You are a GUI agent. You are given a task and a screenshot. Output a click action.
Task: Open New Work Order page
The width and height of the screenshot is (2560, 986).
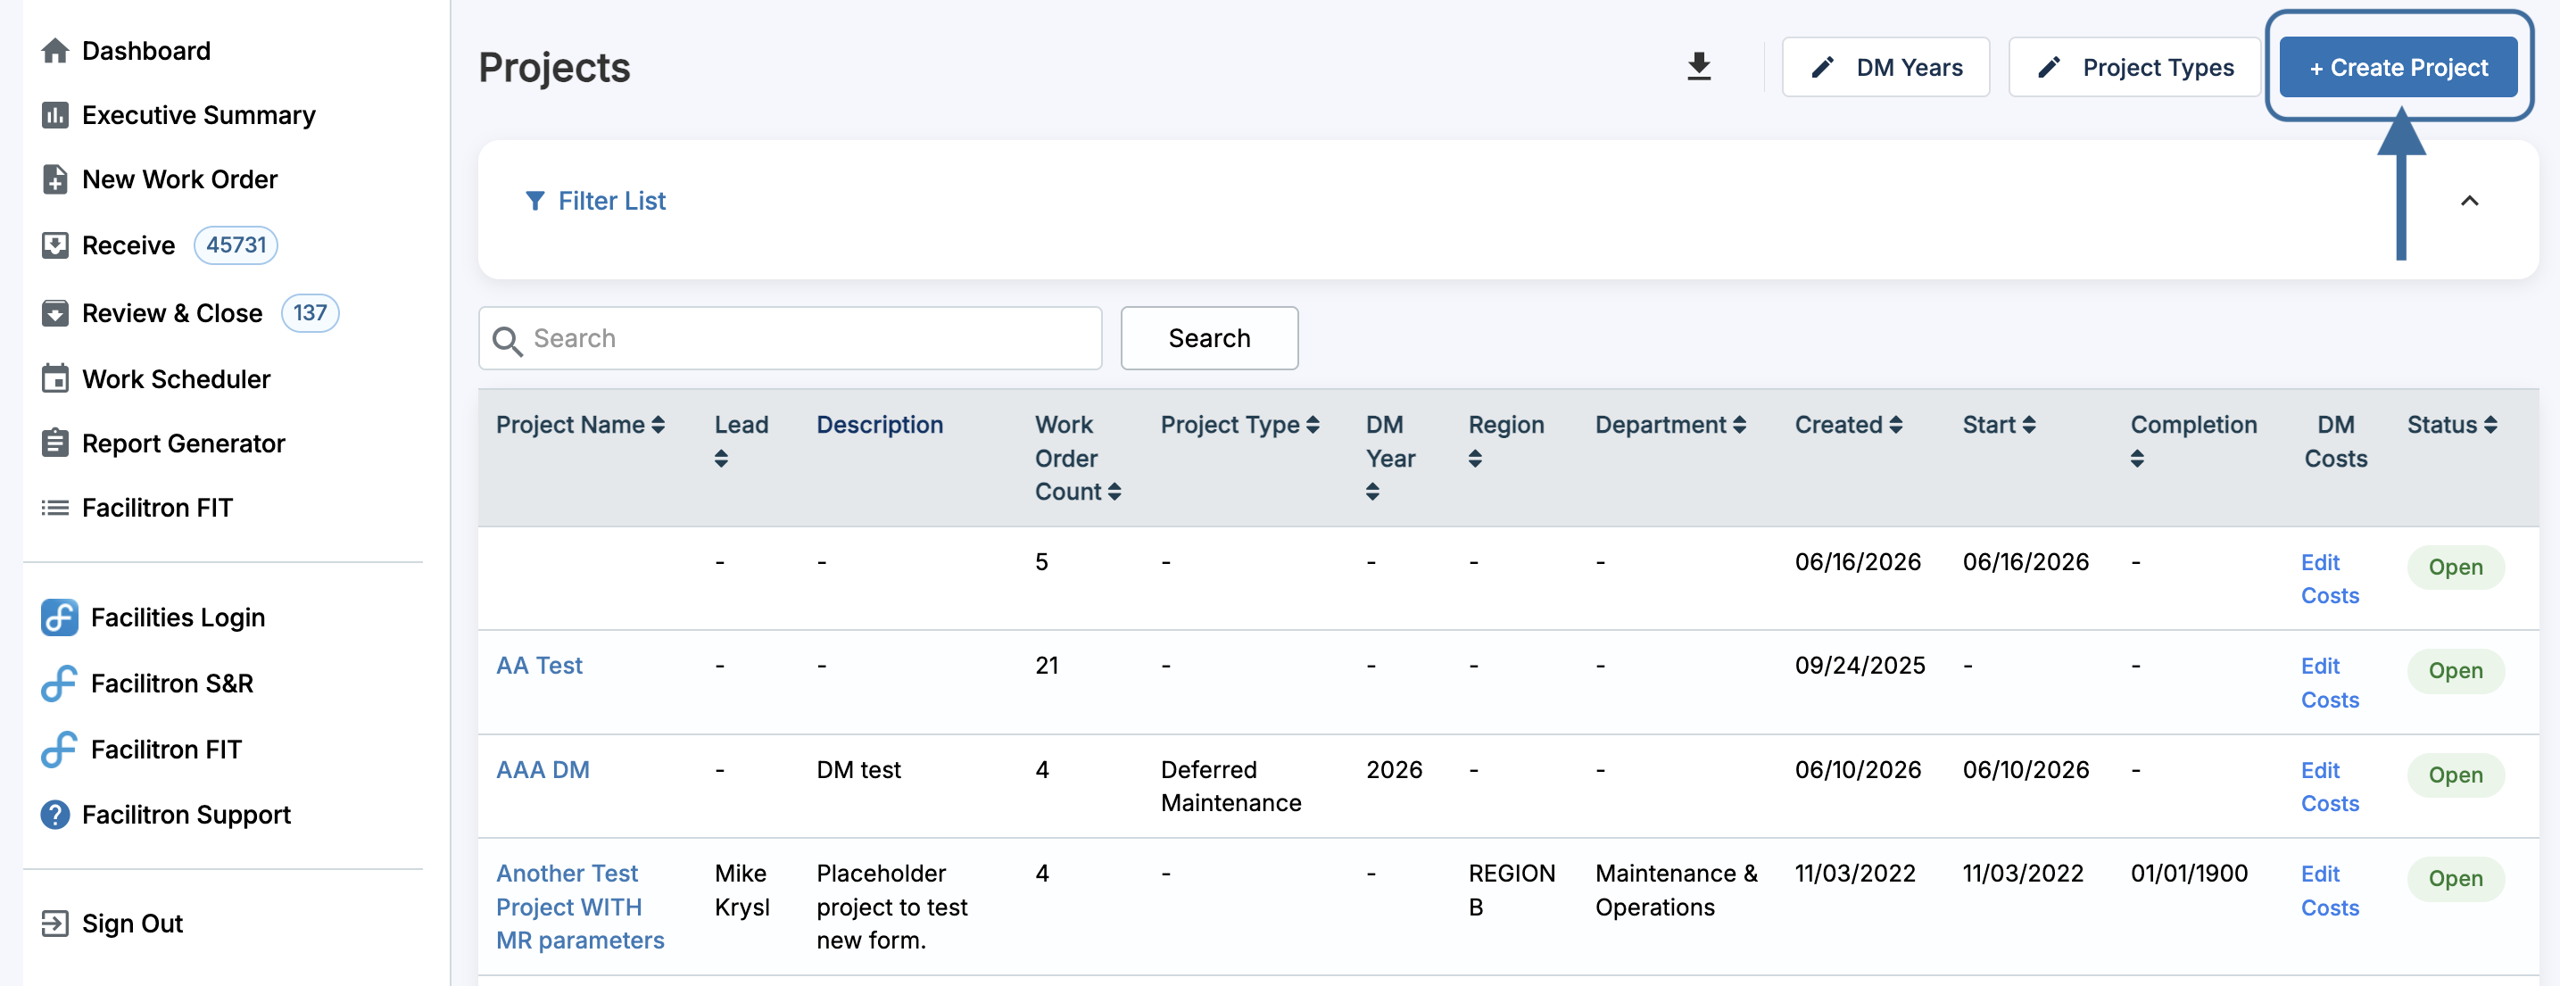(x=180, y=179)
